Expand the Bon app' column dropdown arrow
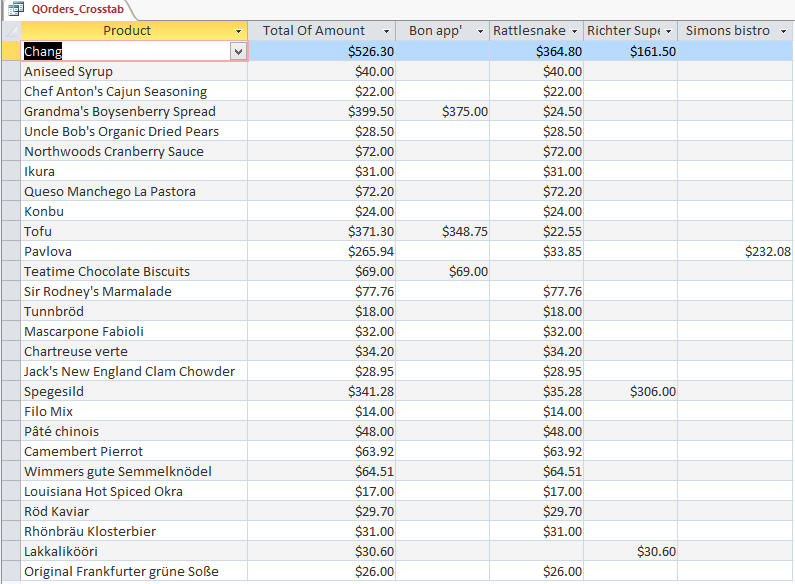The width and height of the screenshot is (795, 584). pyautogui.click(x=480, y=31)
